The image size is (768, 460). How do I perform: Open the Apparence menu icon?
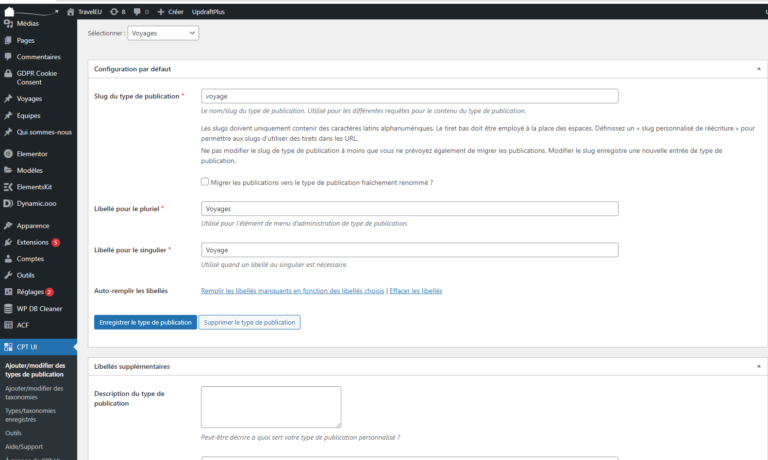click(x=8, y=226)
